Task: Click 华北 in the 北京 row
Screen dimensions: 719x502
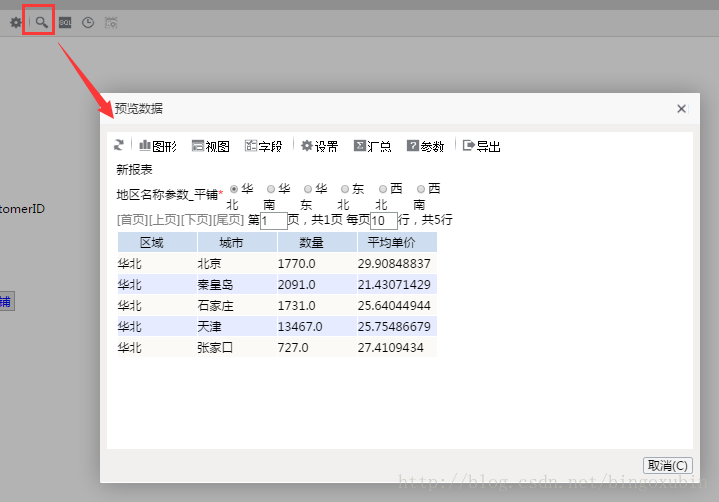Action: tap(130, 264)
